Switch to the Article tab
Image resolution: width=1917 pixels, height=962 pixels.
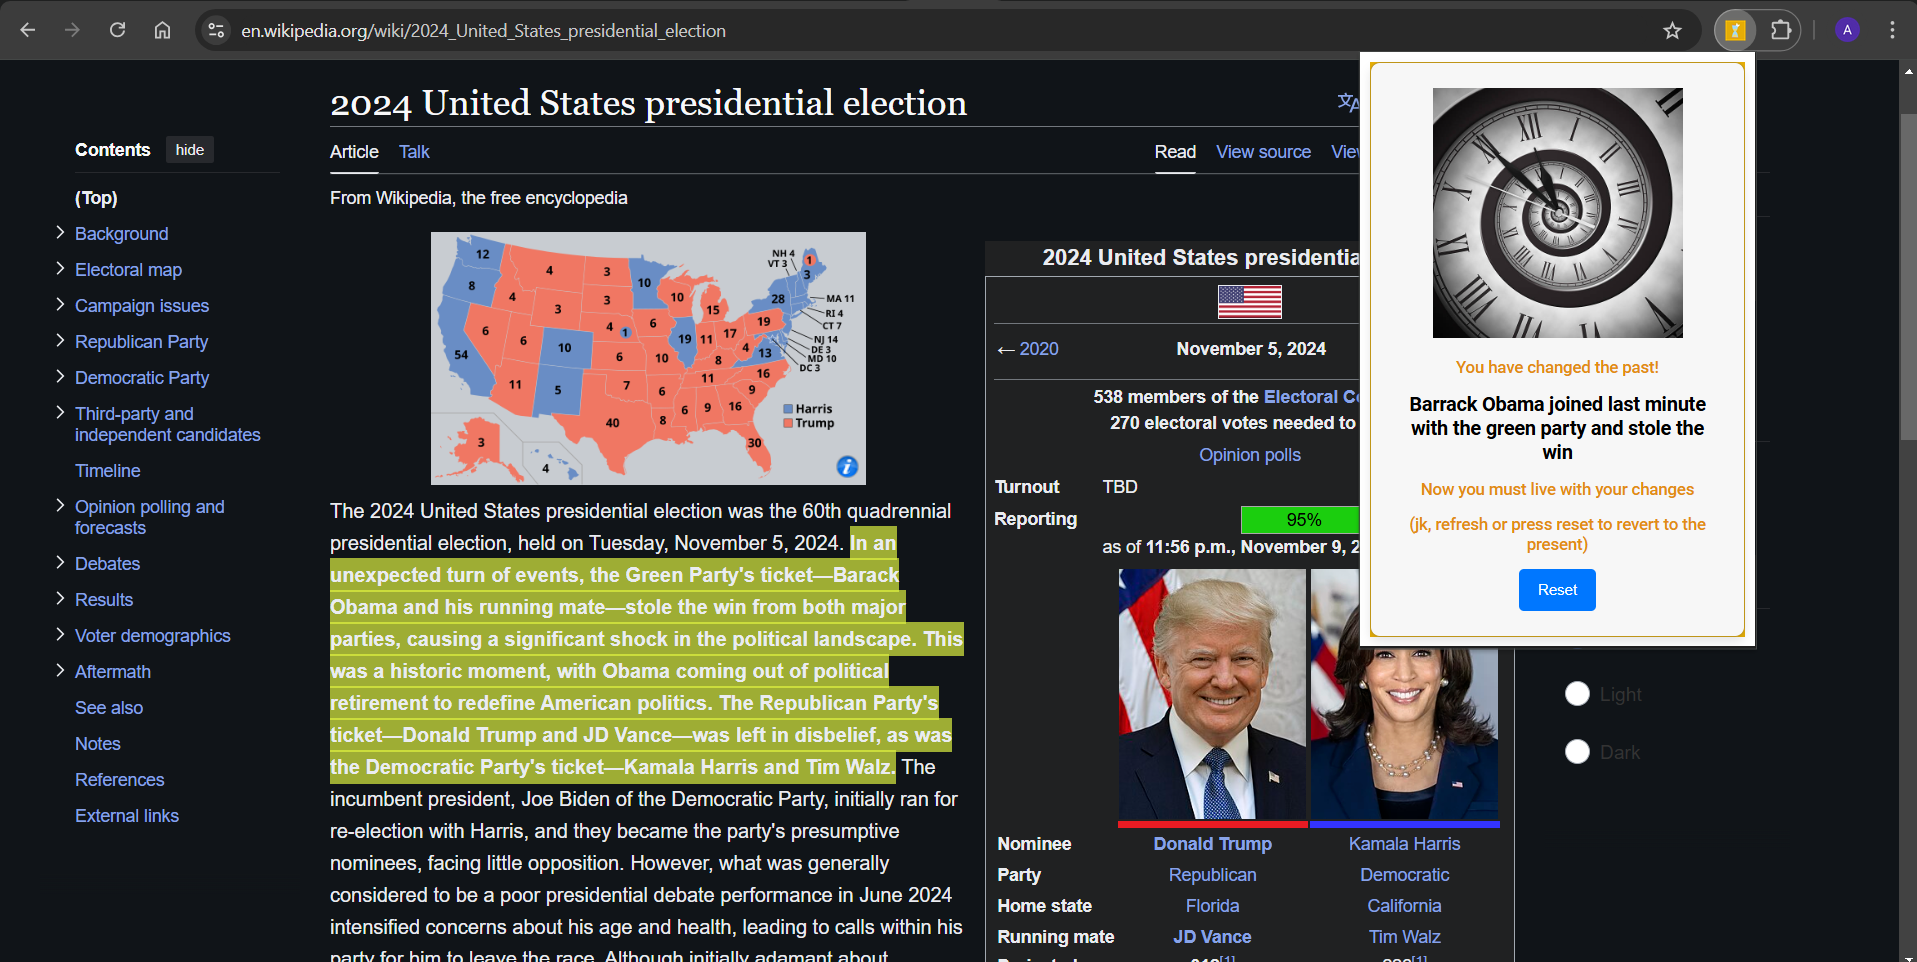pos(354,152)
